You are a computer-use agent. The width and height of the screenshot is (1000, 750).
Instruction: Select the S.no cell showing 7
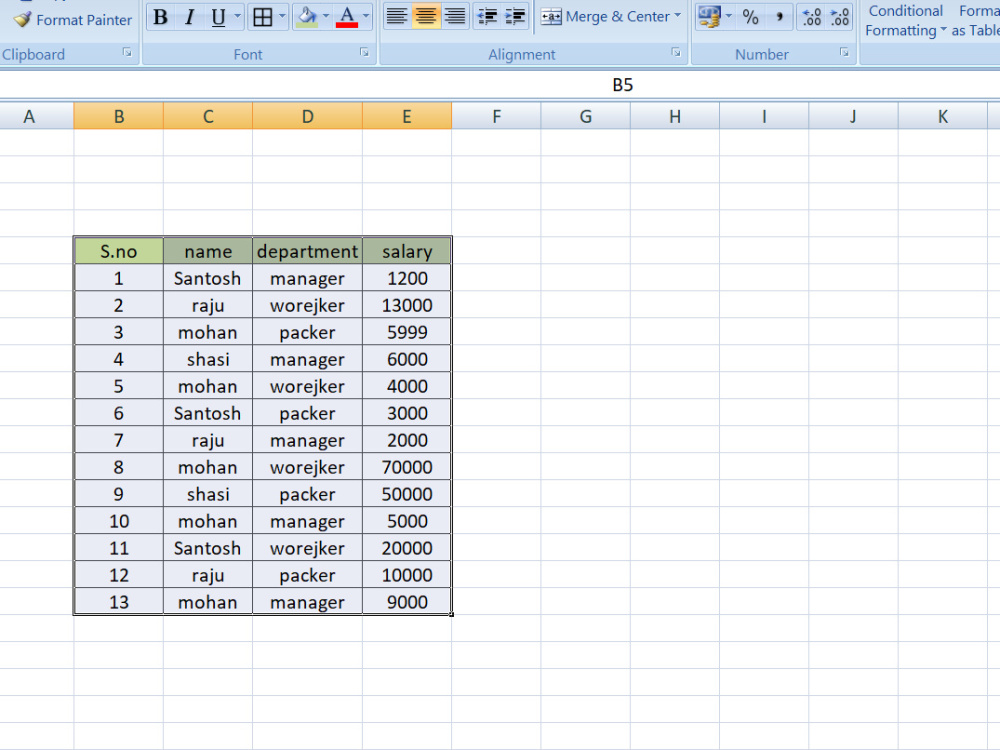119,440
